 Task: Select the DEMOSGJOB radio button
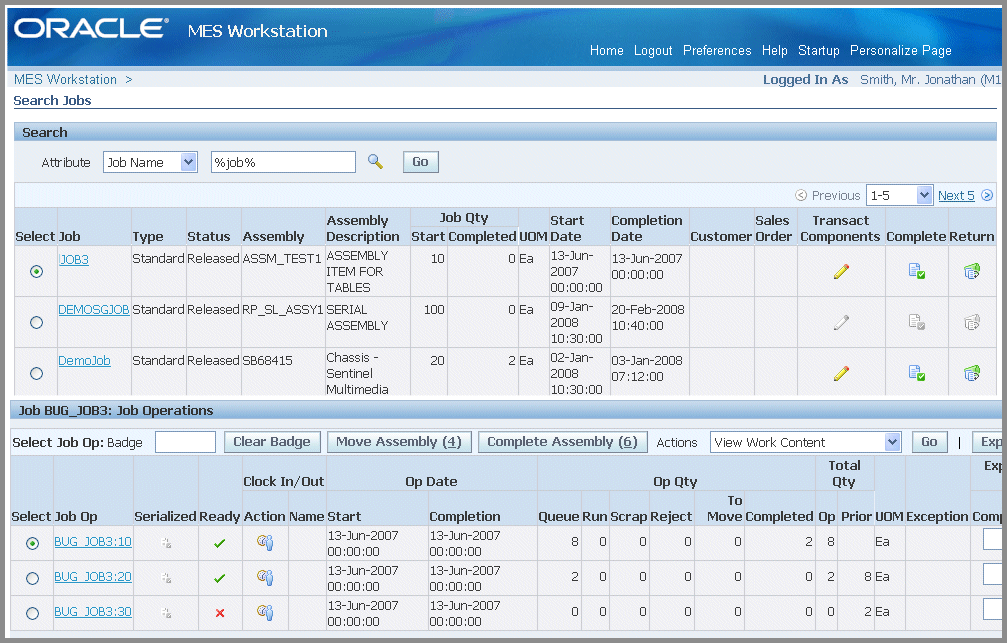37,322
